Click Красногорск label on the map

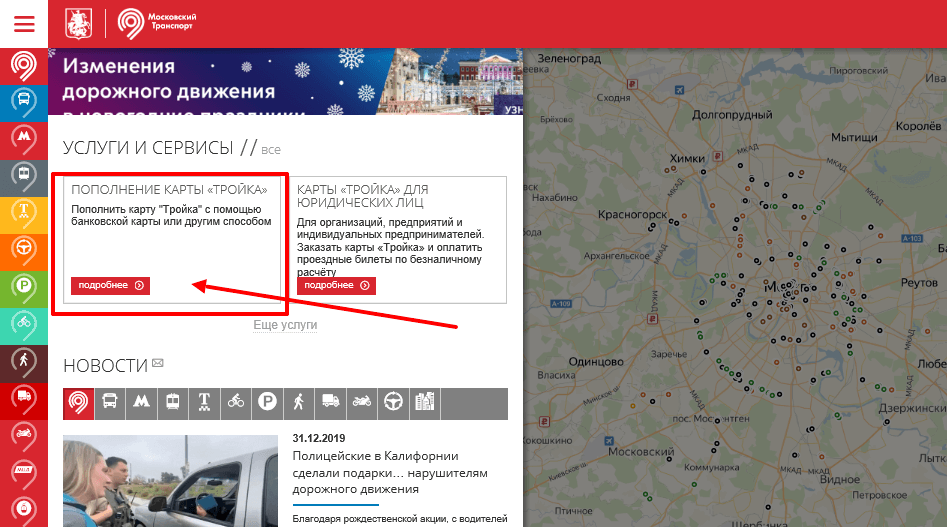[x=632, y=214]
